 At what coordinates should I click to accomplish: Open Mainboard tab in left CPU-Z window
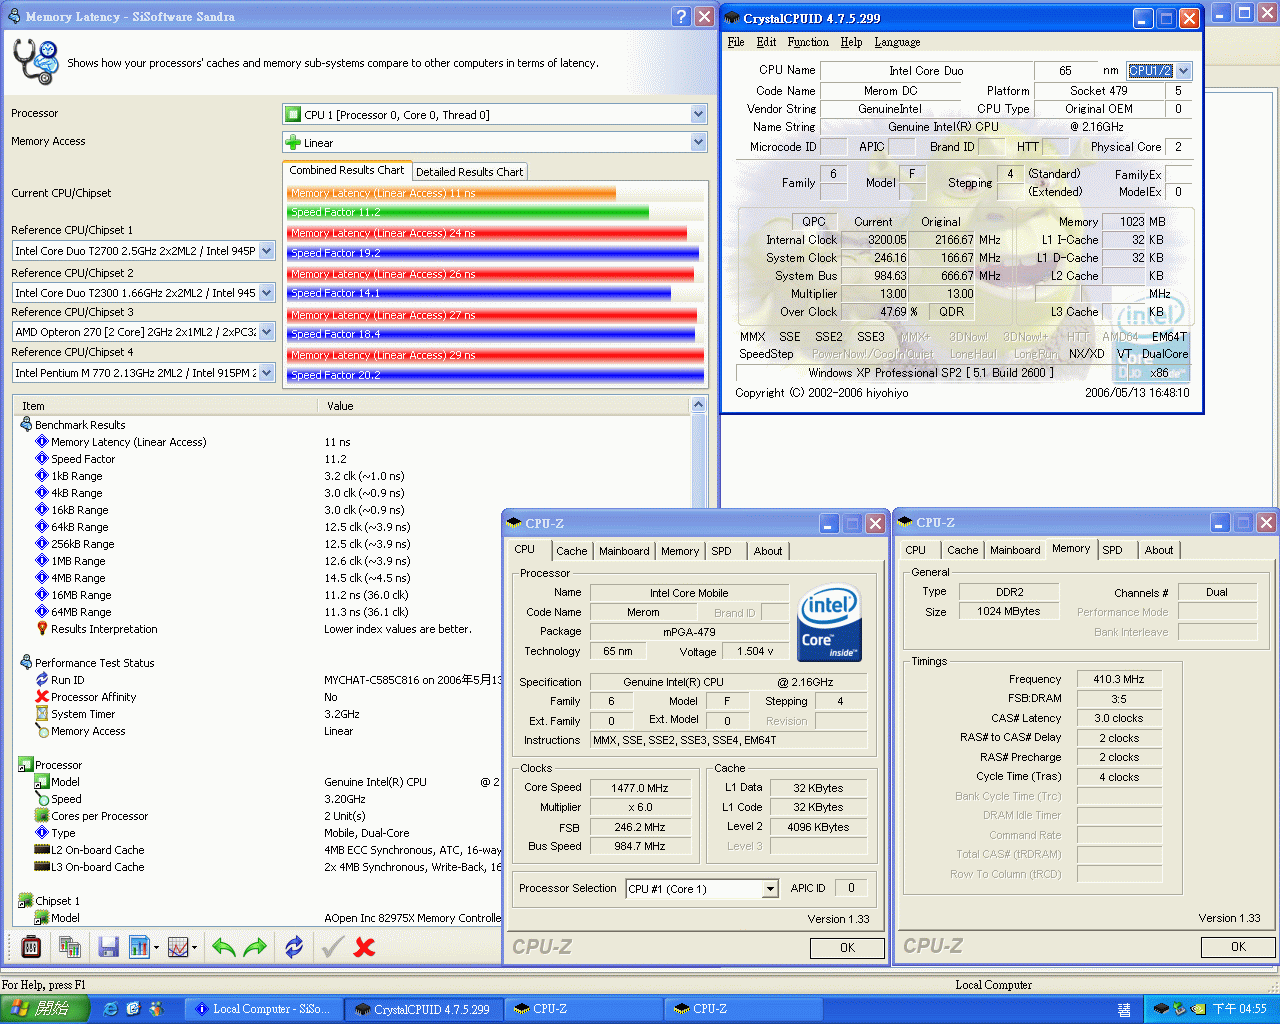pyautogui.click(x=624, y=551)
